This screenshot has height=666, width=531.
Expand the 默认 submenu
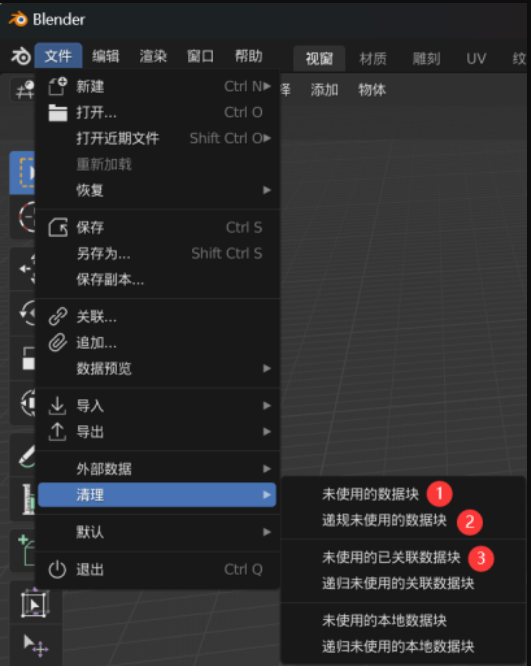(157, 532)
